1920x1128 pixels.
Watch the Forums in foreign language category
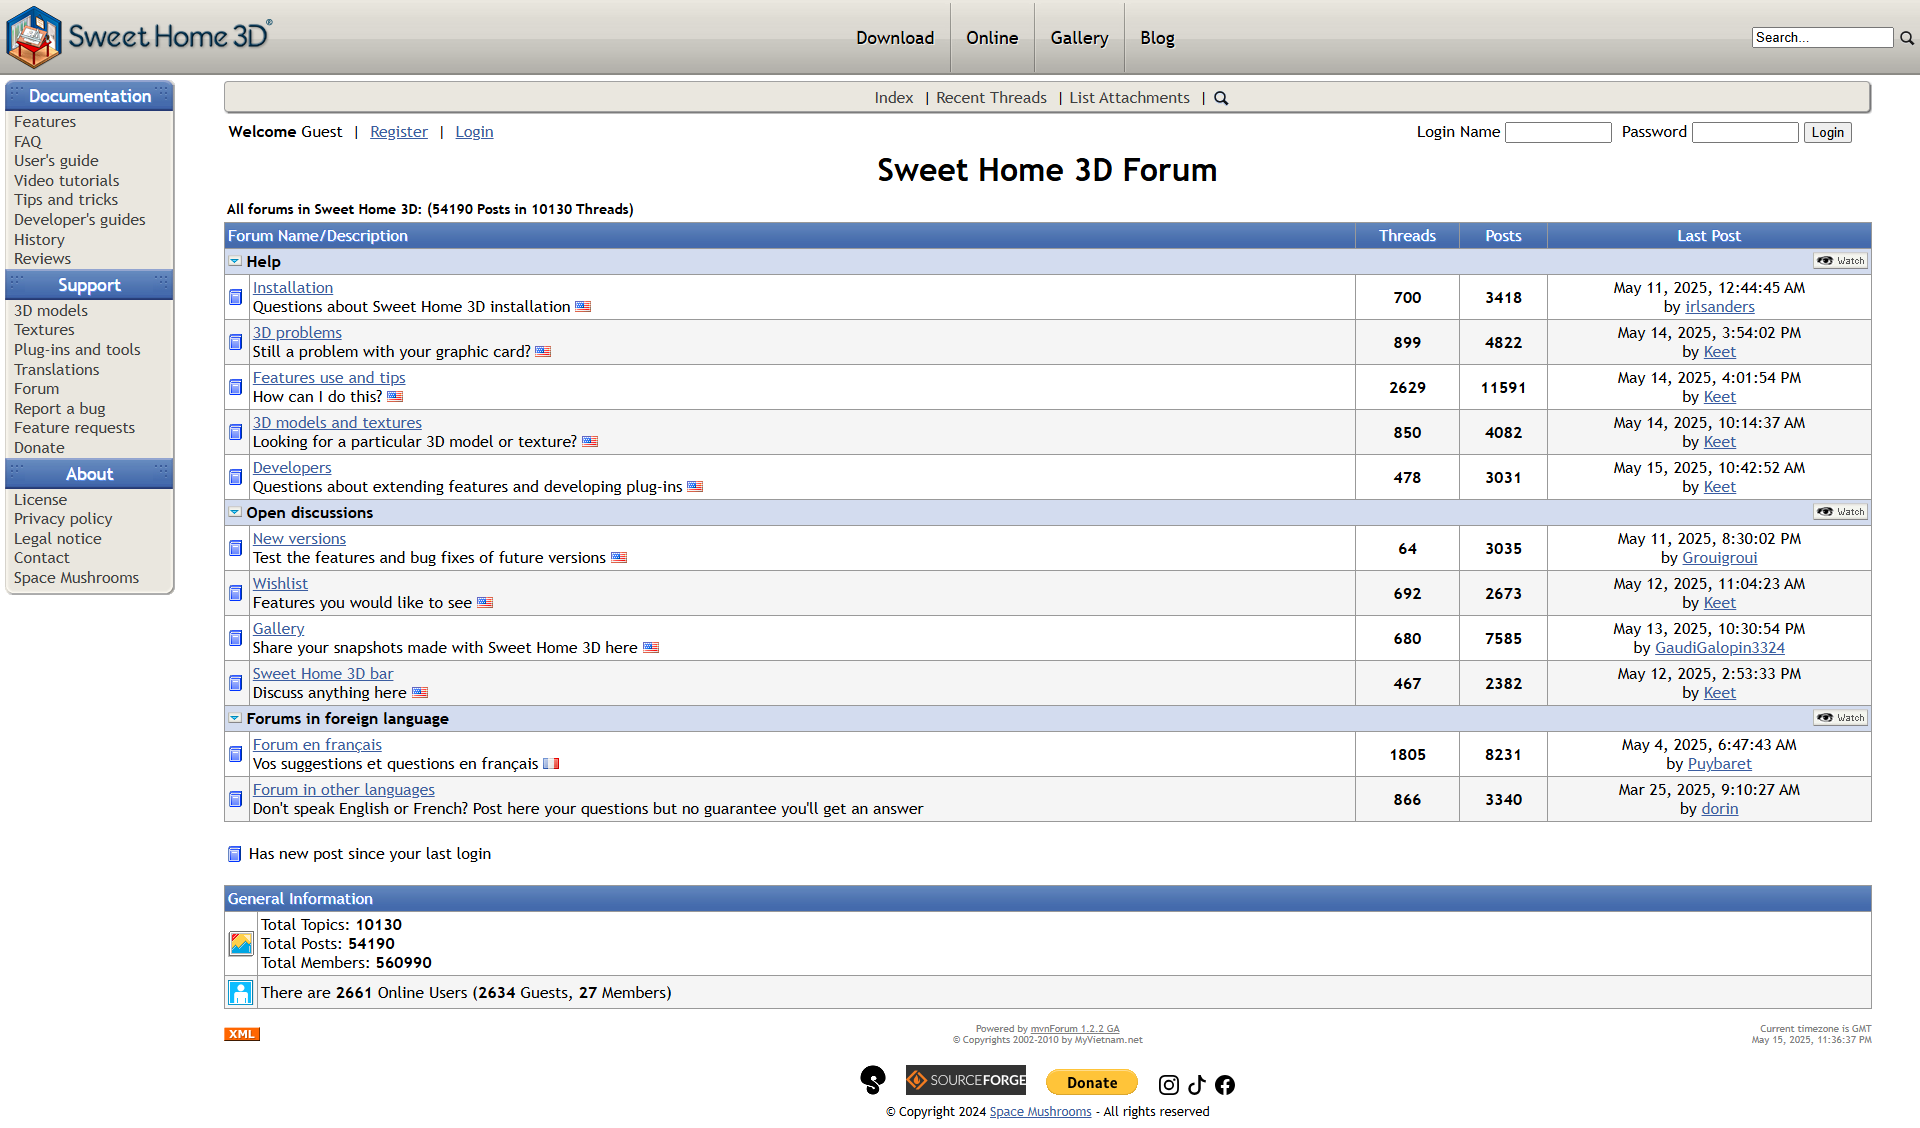click(1841, 718)
